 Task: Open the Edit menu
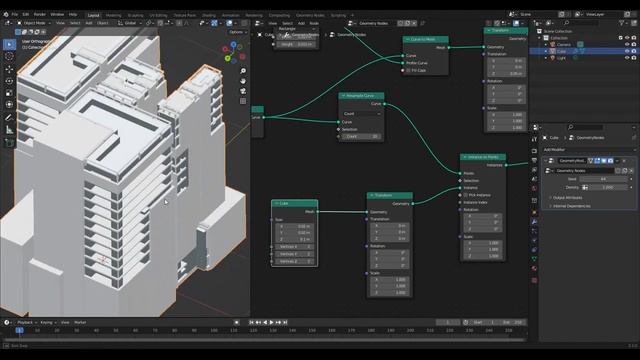click(x=26, y=14)
